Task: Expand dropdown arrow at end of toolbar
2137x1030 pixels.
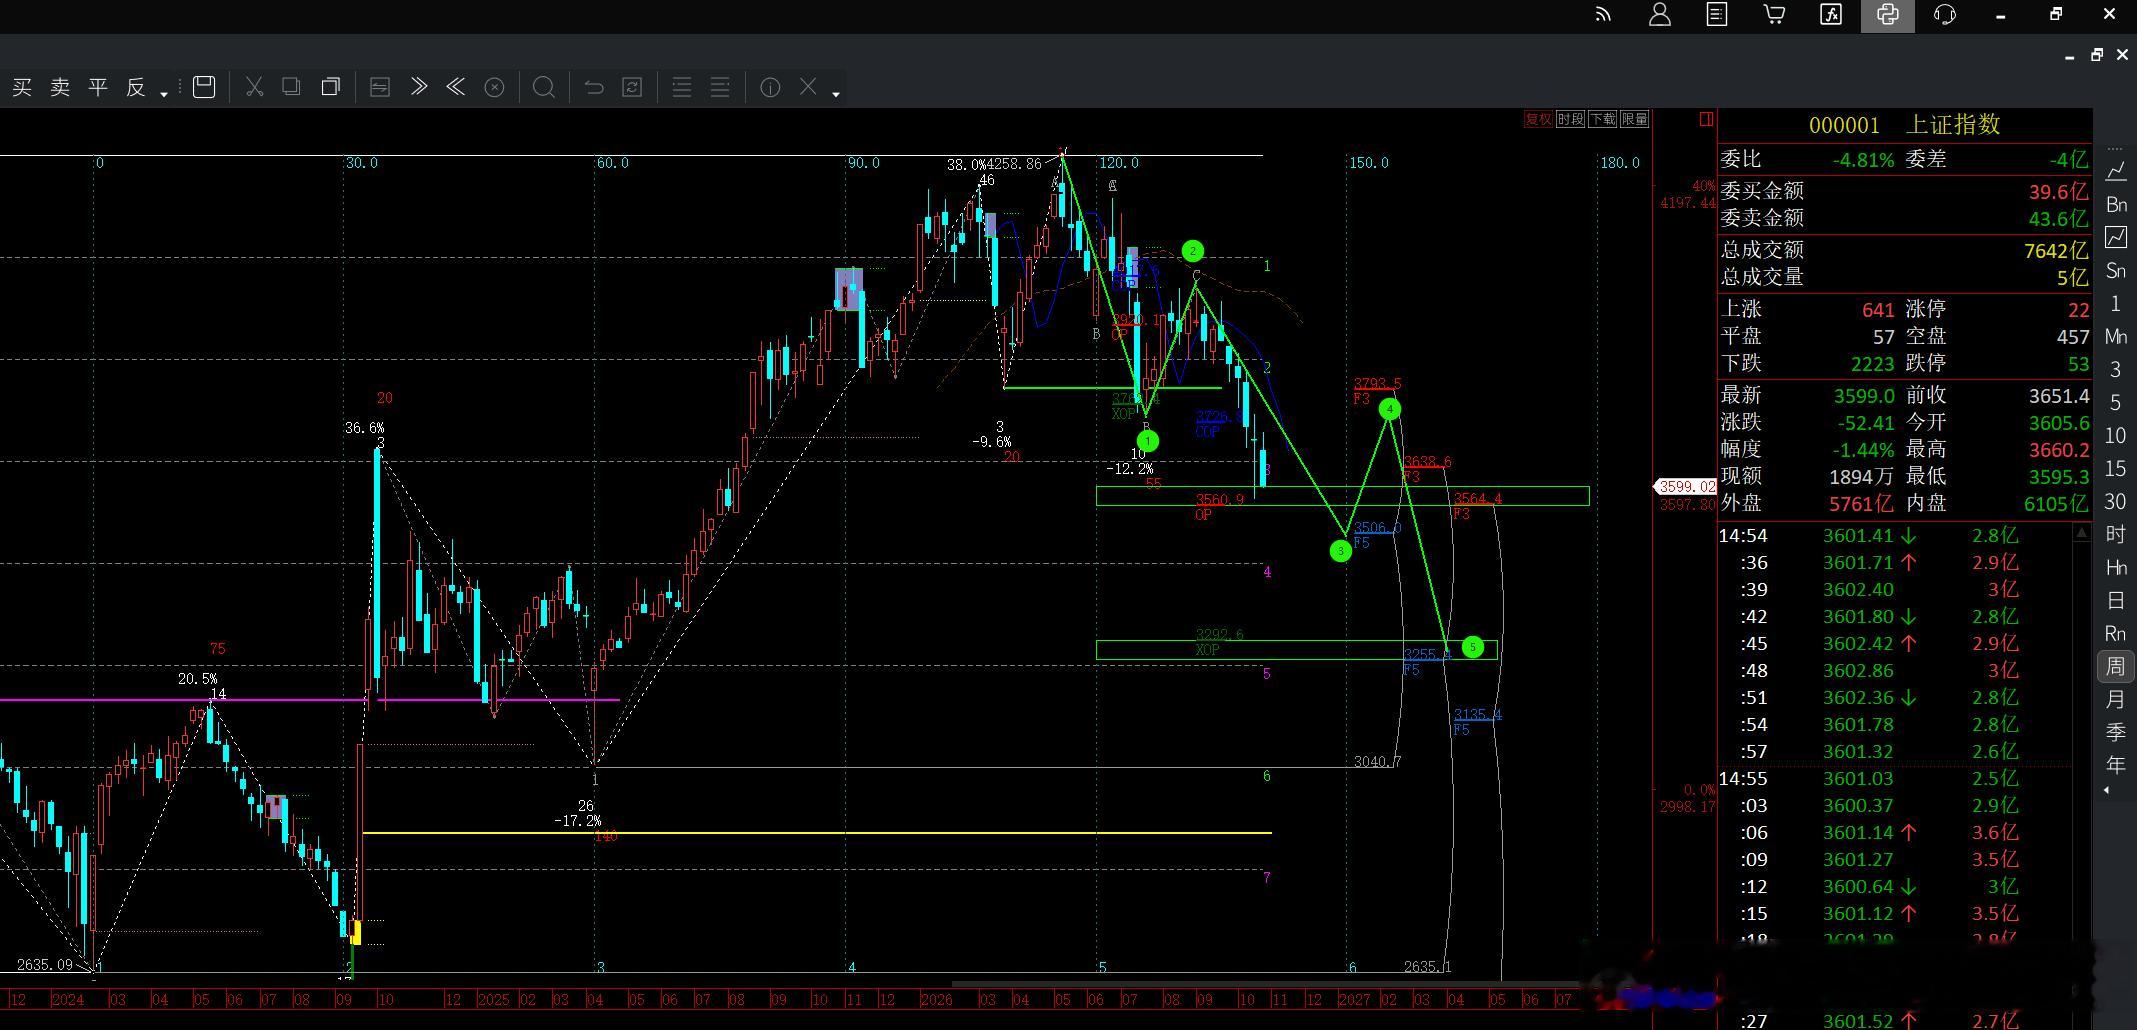Action: click(836, 94)
